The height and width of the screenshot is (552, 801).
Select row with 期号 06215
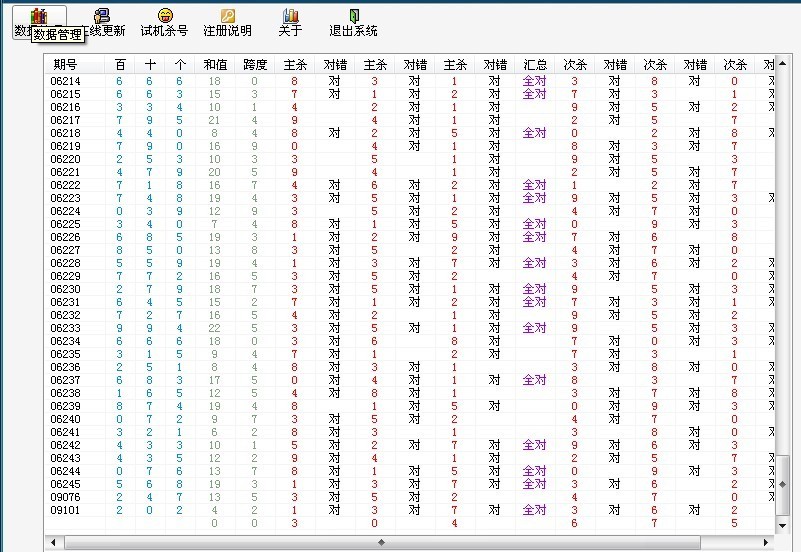410,94
